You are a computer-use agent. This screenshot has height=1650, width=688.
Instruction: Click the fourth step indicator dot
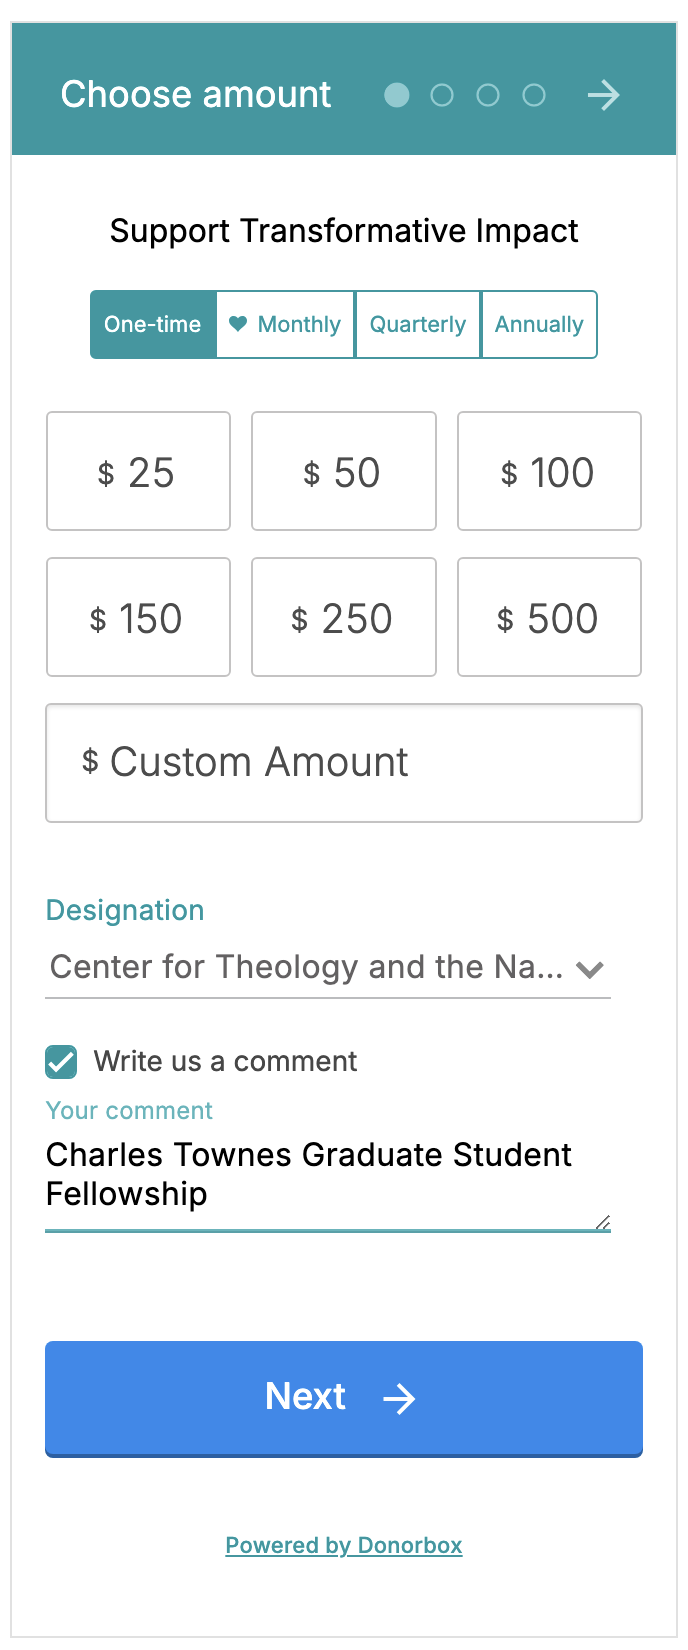[534, 95]
